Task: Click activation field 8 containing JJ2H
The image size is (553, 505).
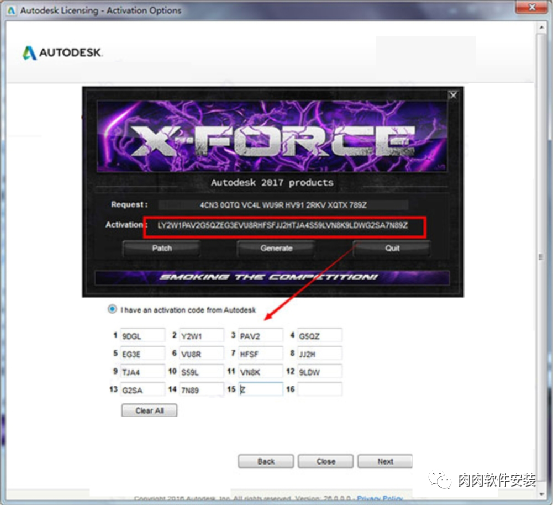Action: click(x=320, y=353)
